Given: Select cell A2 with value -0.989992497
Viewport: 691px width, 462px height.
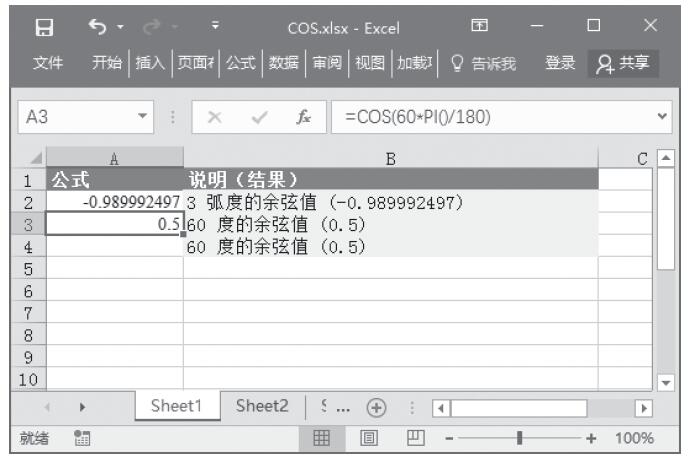Looking at the screenshot, I should 115,202.
